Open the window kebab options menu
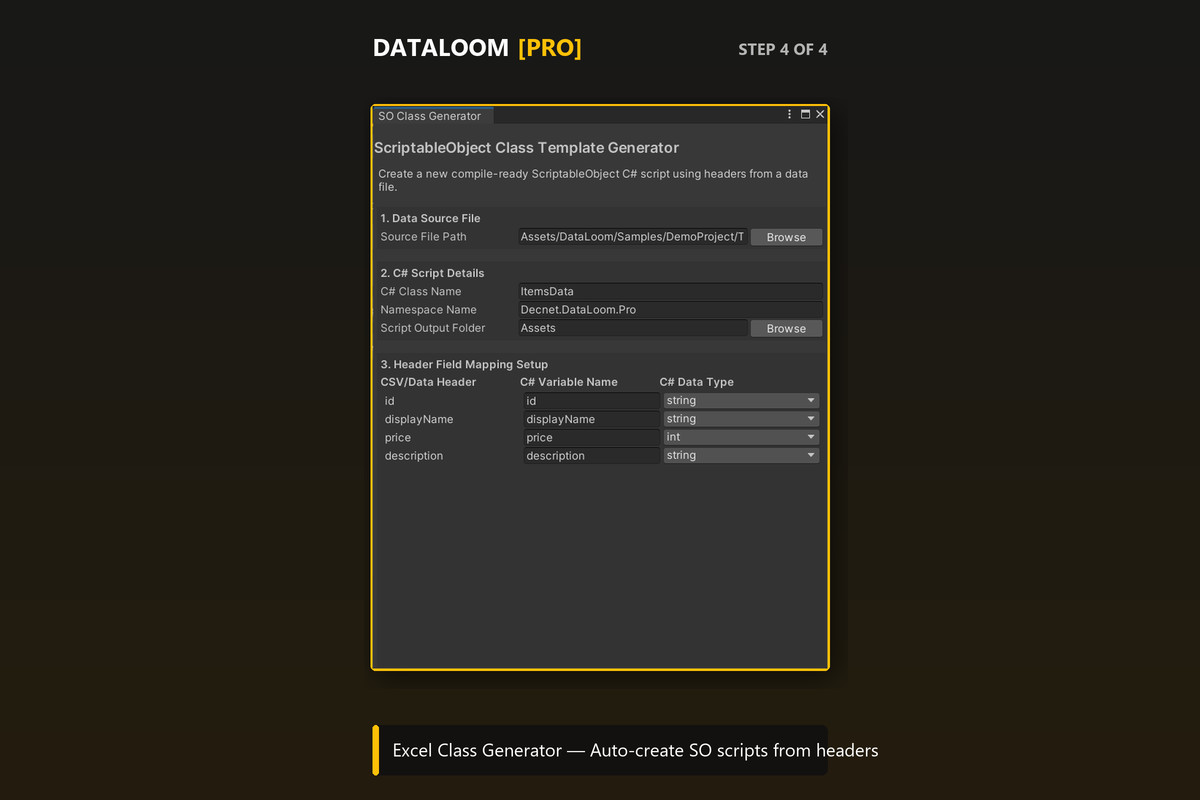Image resolution: width=1200 pixels, height=800 pixels. pos(790,115)
